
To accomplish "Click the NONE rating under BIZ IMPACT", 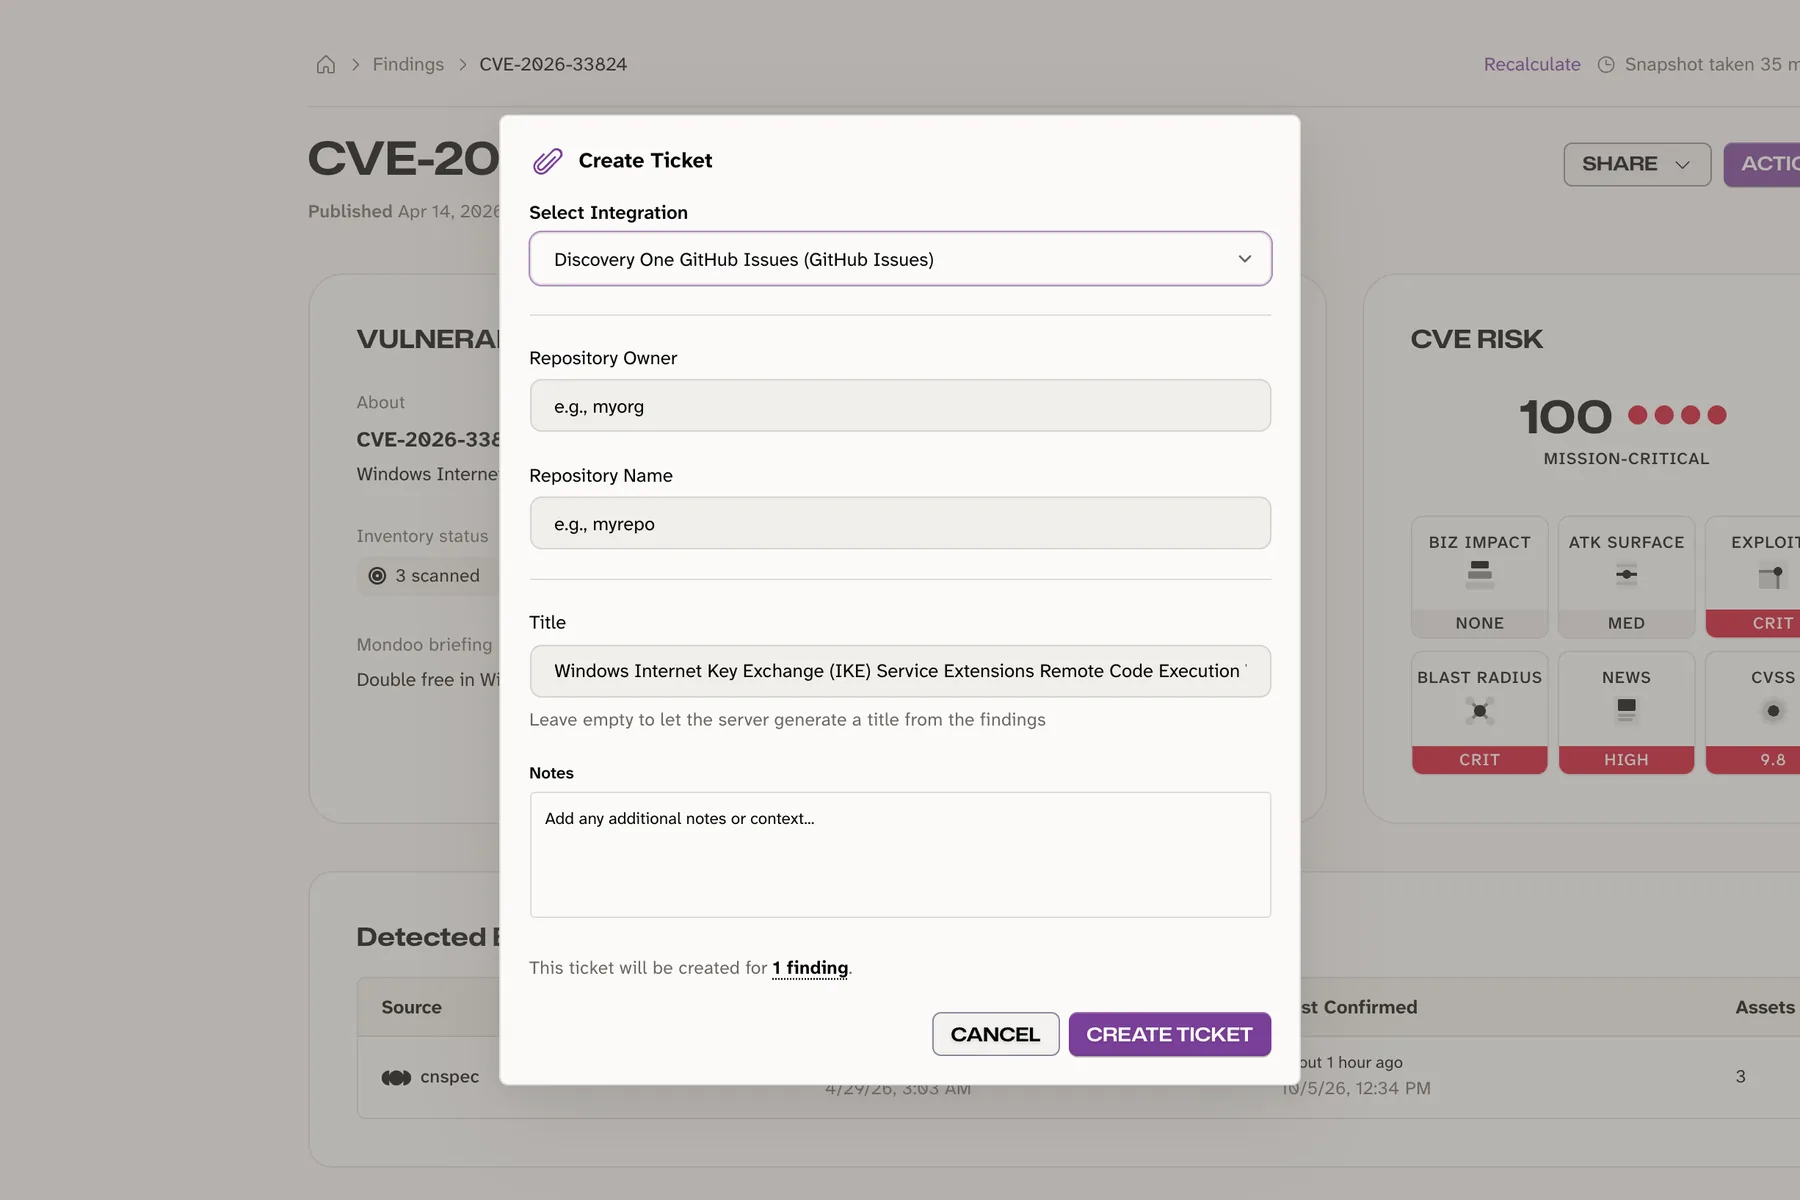I will [1480, 623].
